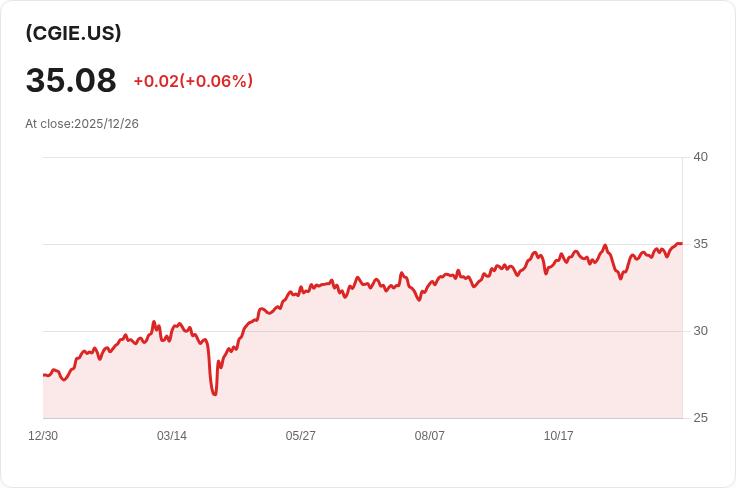Pick the 08/07 date axis label
736x488 pixels.
click(x=430, y=436)
